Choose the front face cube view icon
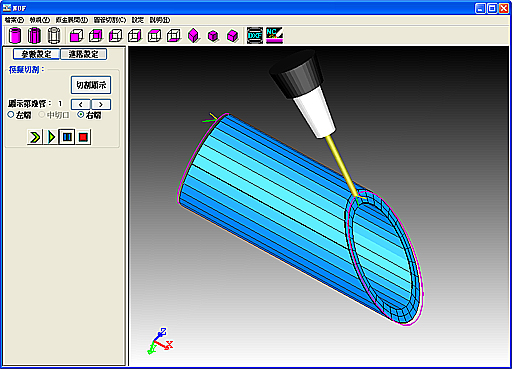Viewport: 512px width, 369px height. point(76,35)
